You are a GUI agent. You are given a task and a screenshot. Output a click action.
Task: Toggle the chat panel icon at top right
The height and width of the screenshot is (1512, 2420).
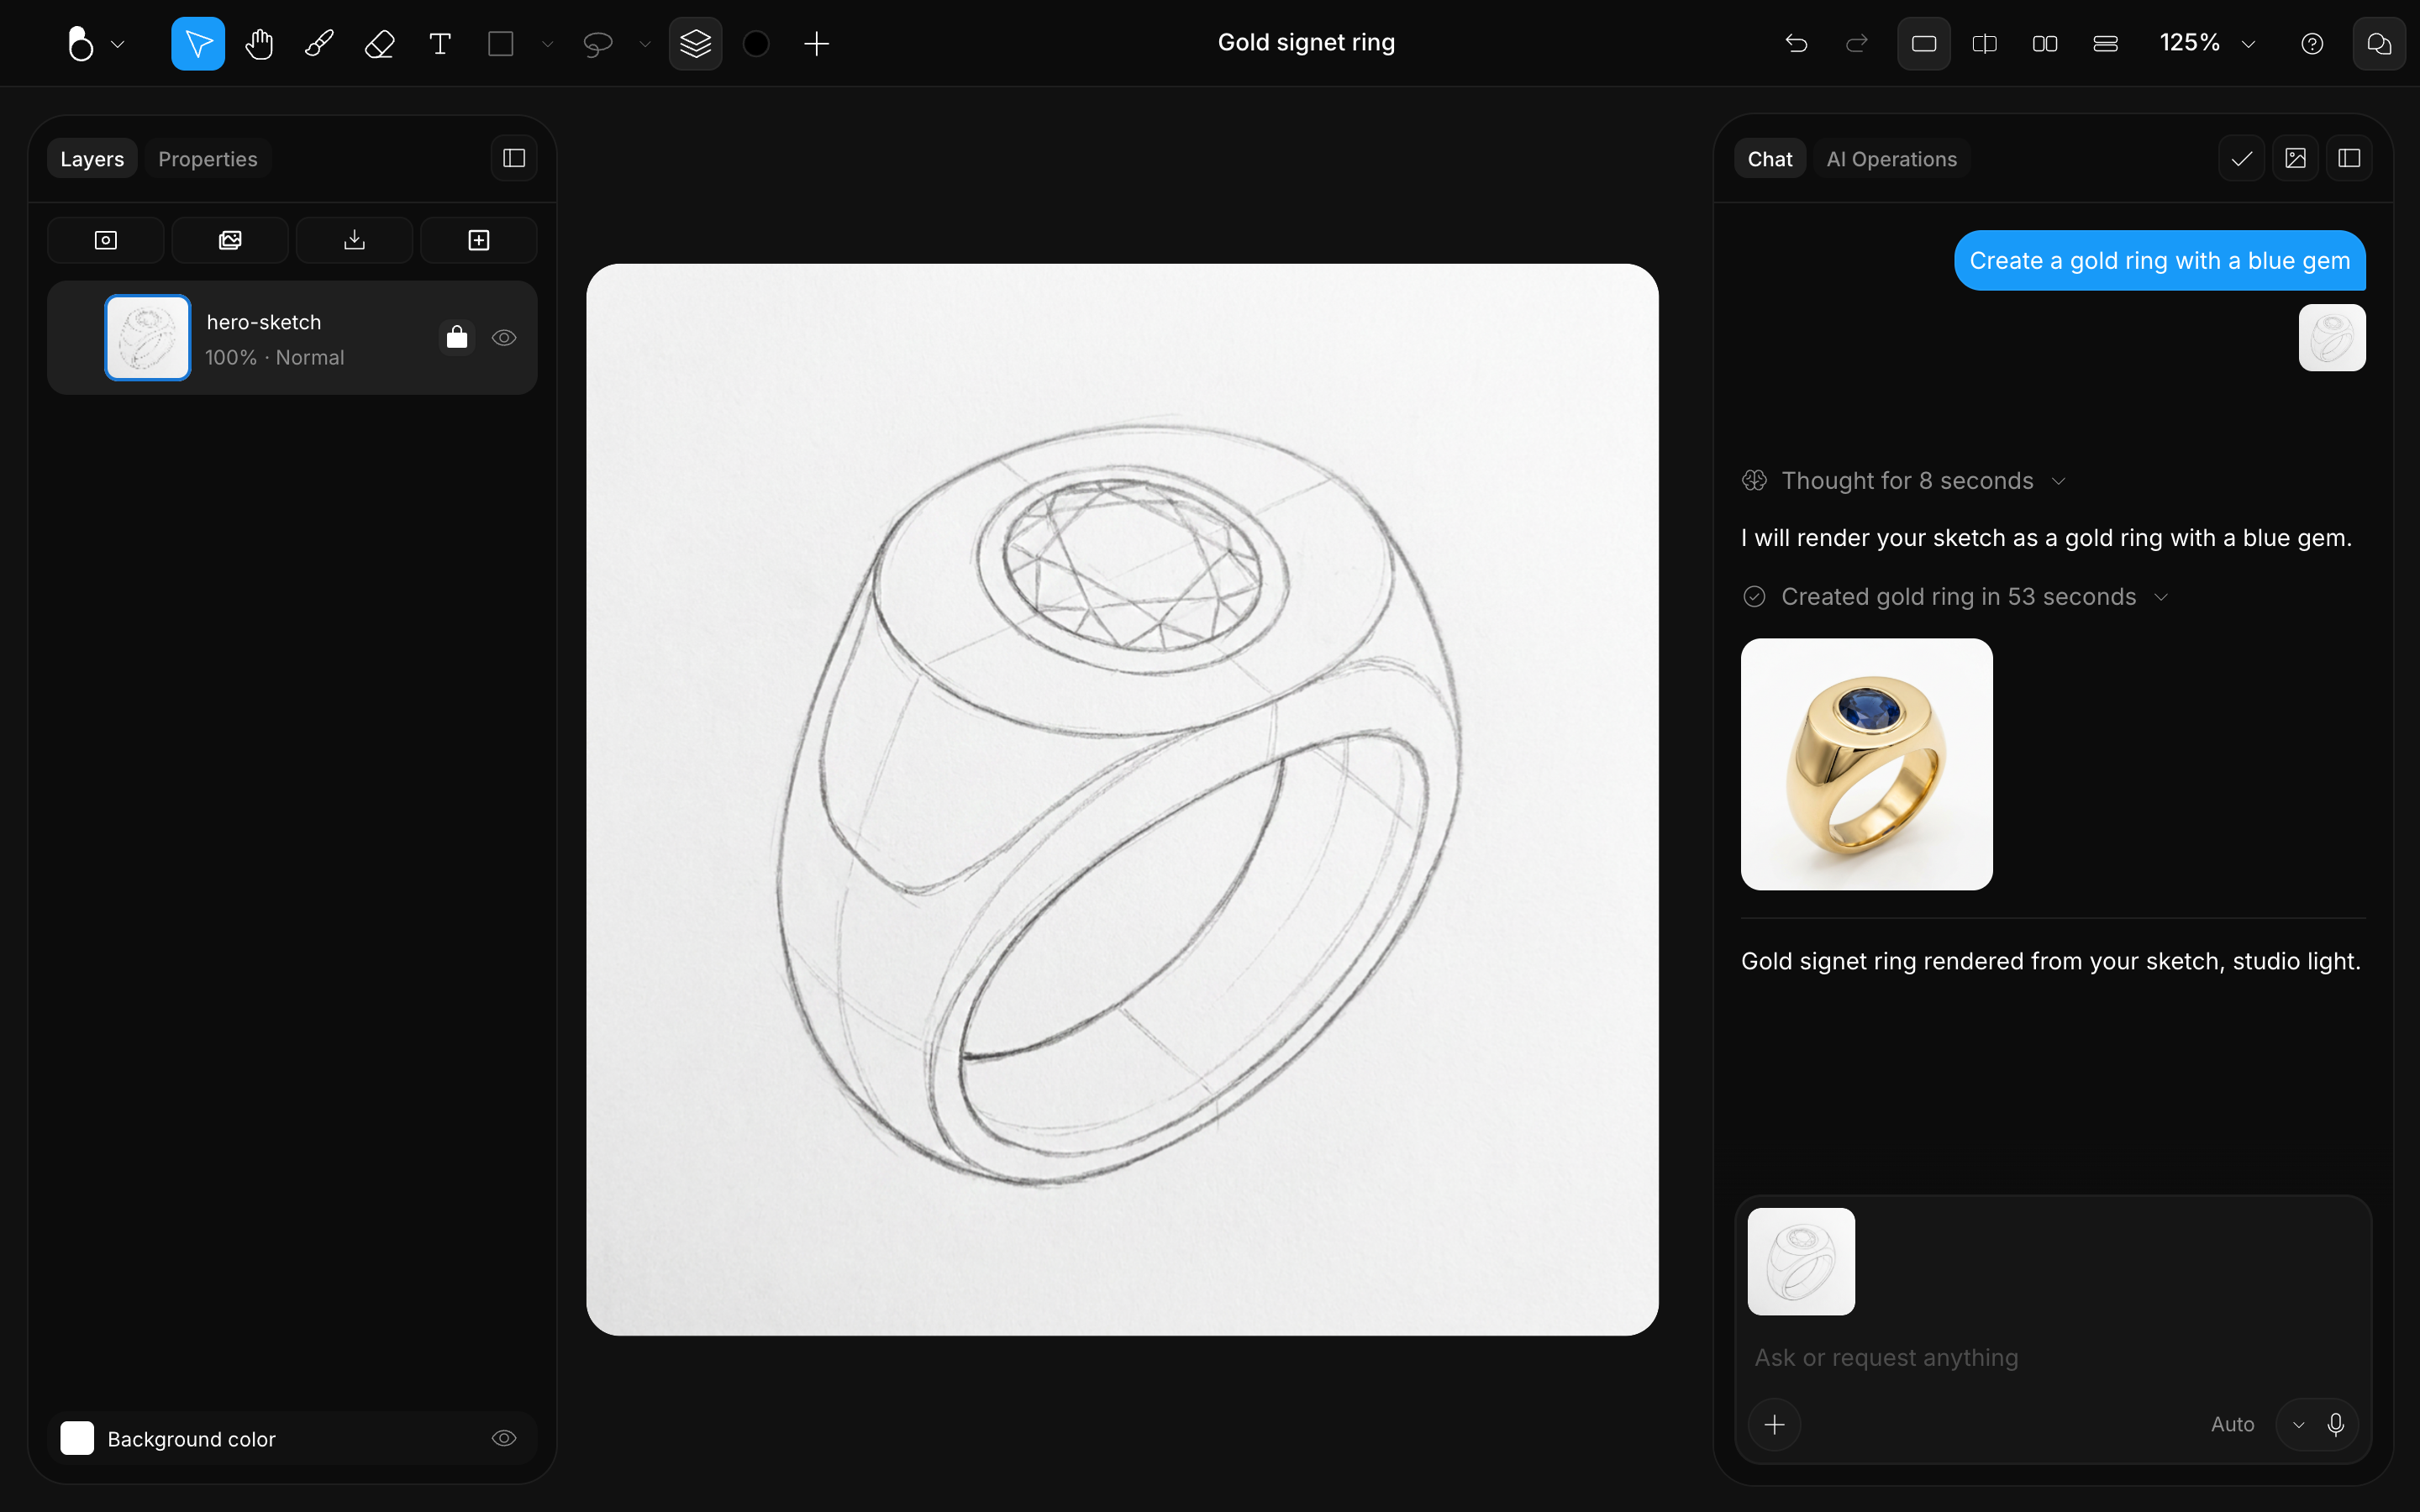click(x=2380, y=44)
